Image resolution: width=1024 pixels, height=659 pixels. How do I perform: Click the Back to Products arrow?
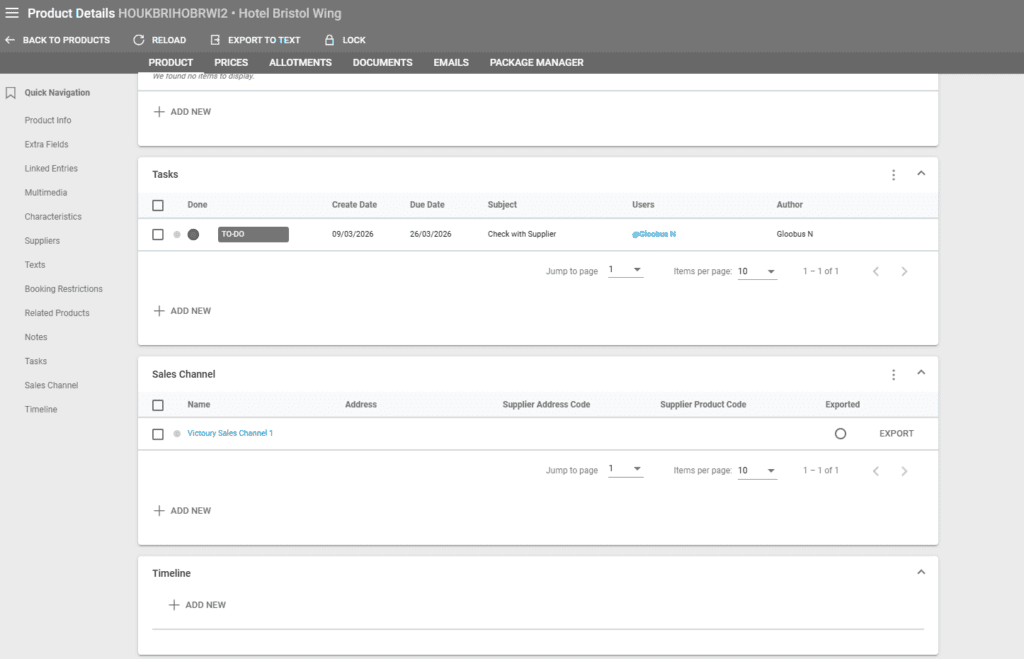(x=10, y=40)
